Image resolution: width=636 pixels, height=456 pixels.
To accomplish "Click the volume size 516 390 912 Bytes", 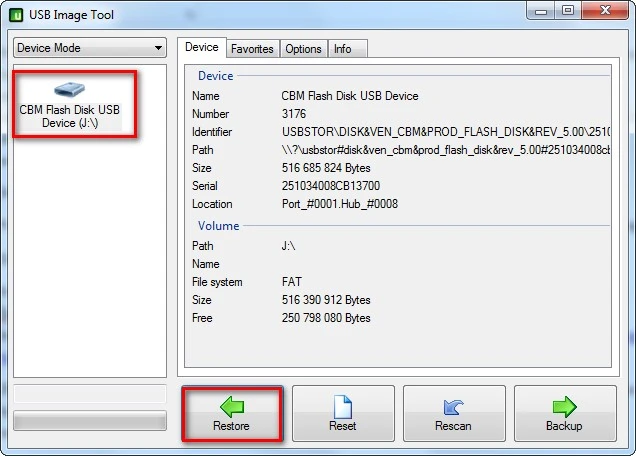I will point(326,300).
